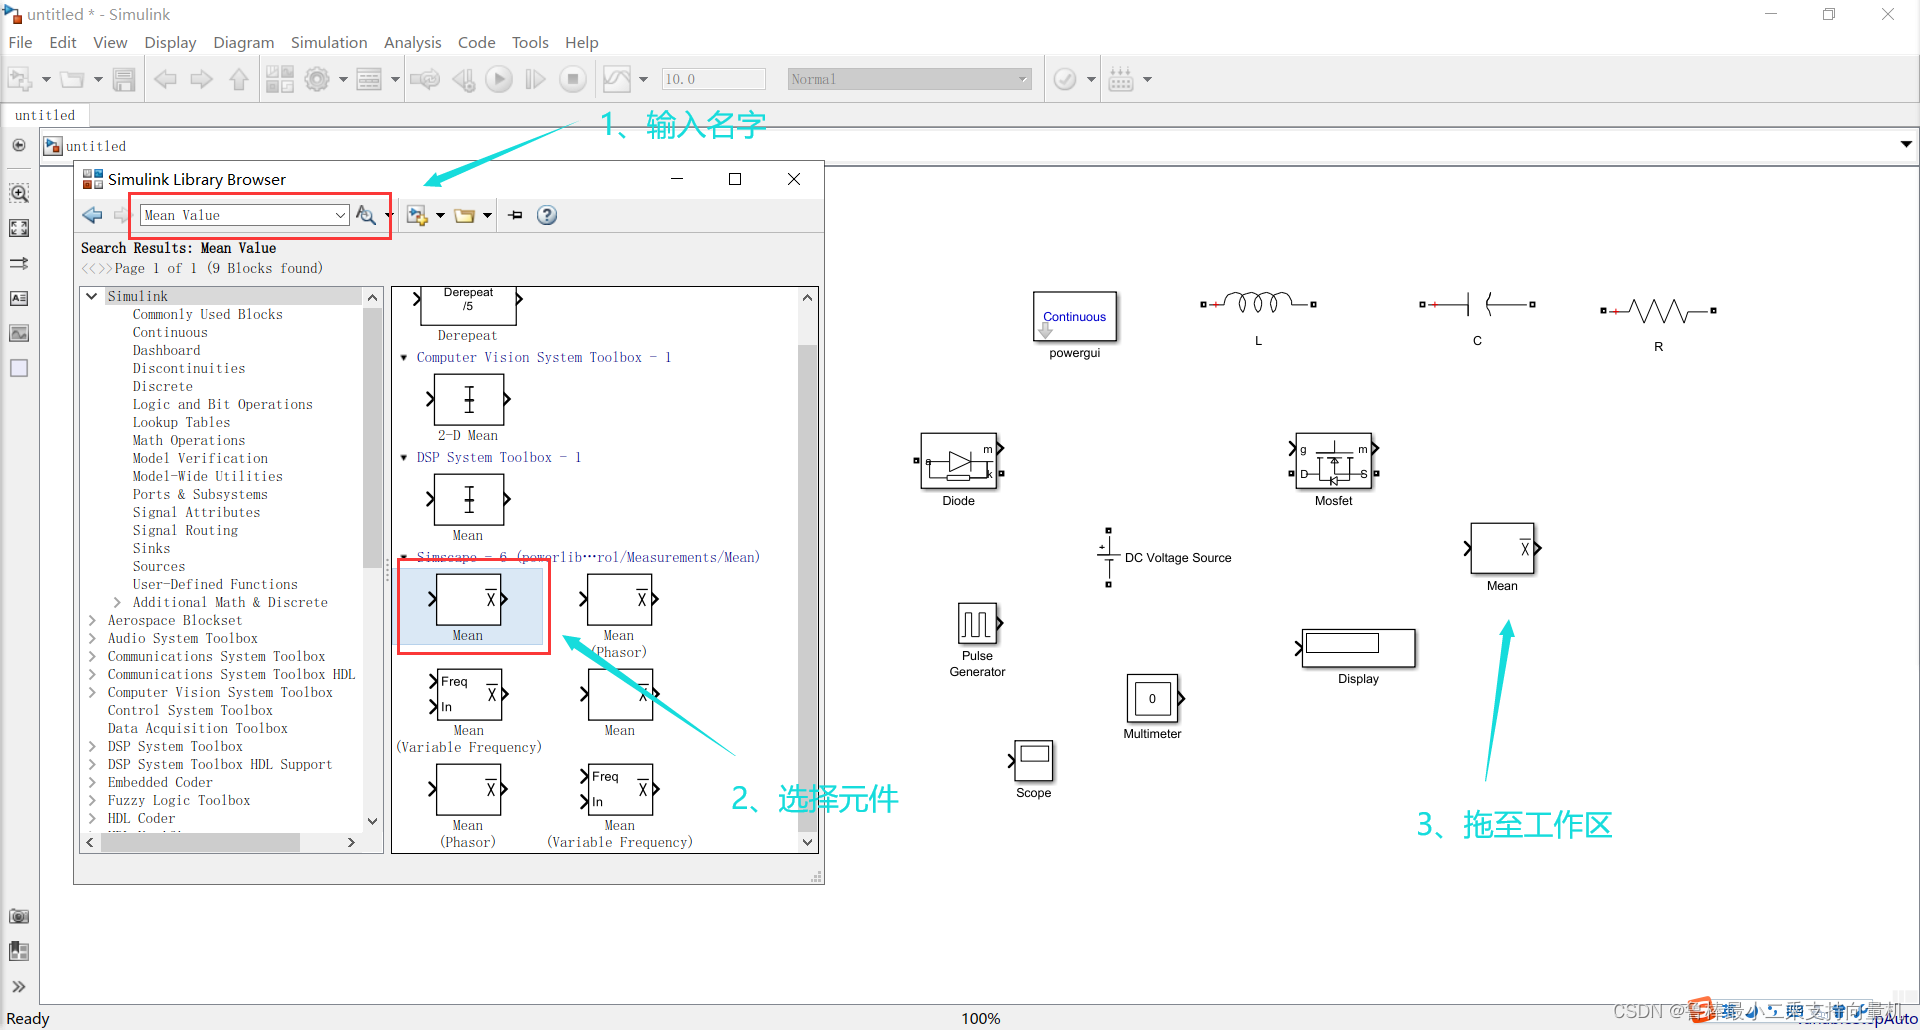The image size is (1920, 1030).
Task: Select Commonly Used Blocks library
Action: click(x=208, y=314)
